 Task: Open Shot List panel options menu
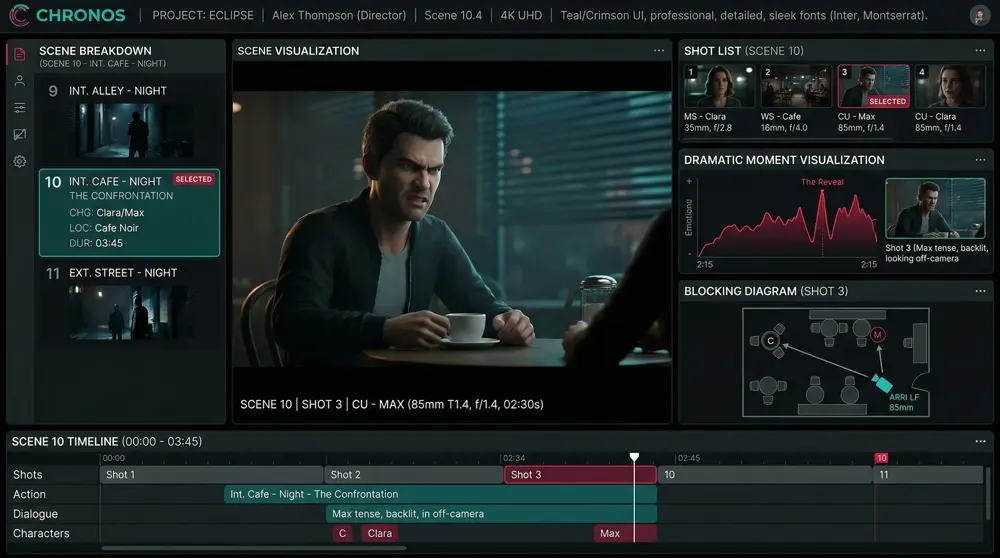pos(980,50)
